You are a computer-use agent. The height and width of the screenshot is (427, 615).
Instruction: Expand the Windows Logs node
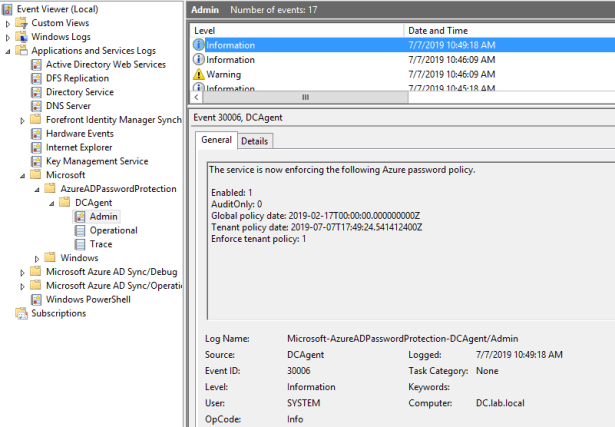(x=9, y=37)
